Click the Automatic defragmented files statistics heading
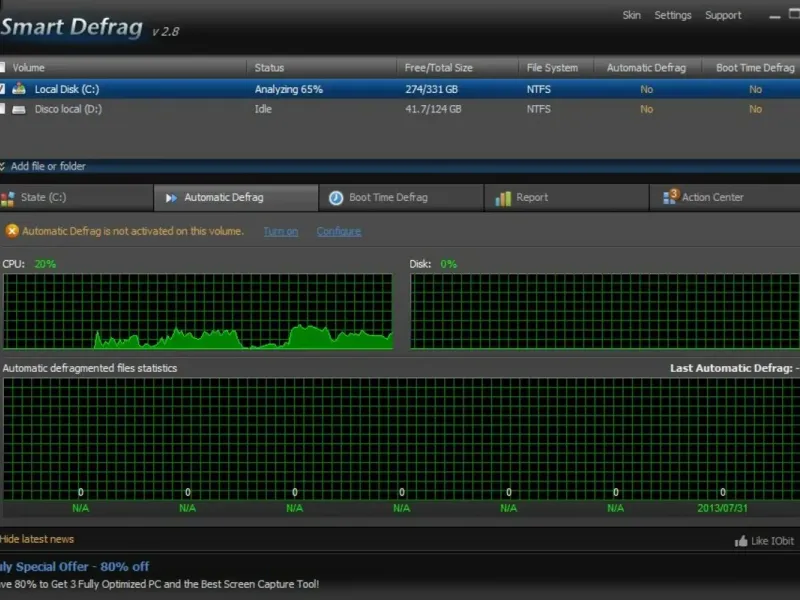800x600 pixels. point(90,368)
